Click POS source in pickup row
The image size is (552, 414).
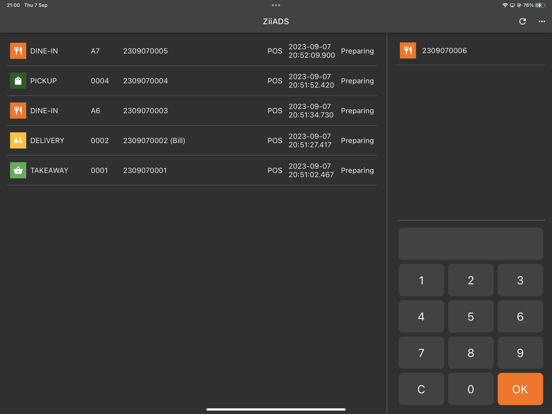coord(275,81)
